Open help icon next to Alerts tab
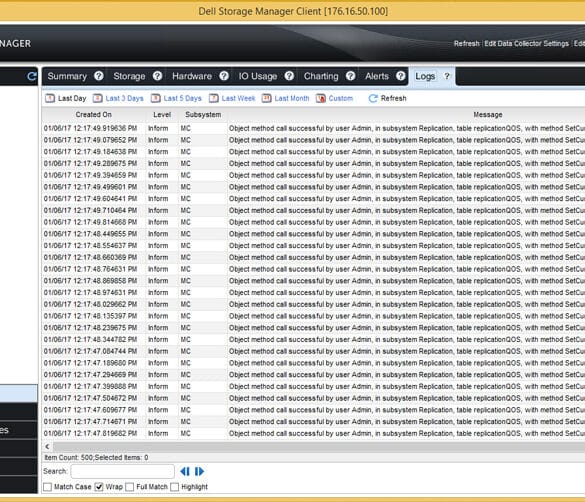Viewport: 585px width, 502px height. [x=401, y=76]
